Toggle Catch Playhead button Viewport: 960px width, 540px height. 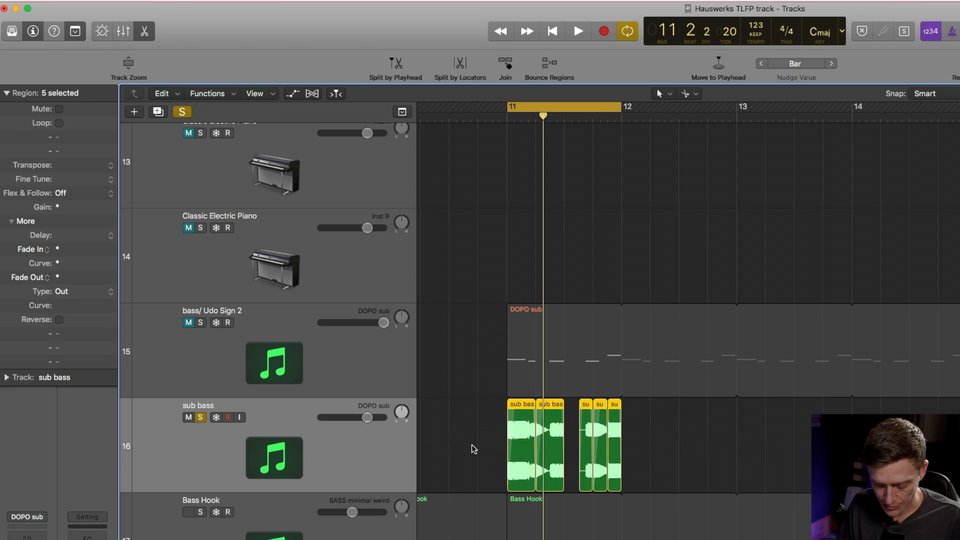[336, 94]
